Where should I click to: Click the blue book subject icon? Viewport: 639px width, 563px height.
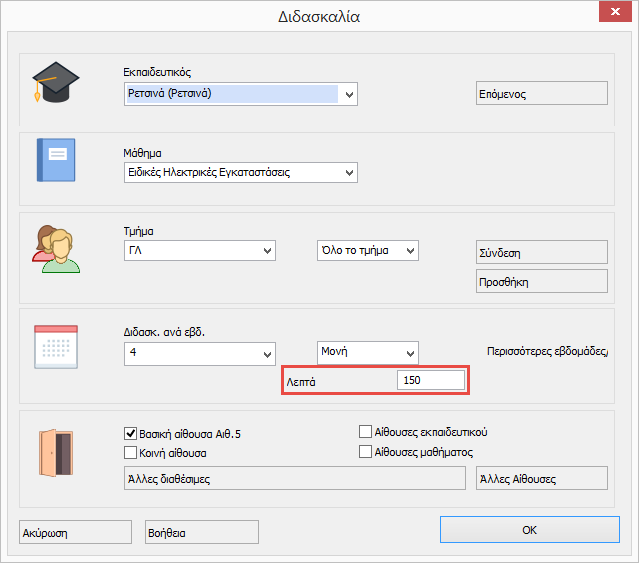55,158
